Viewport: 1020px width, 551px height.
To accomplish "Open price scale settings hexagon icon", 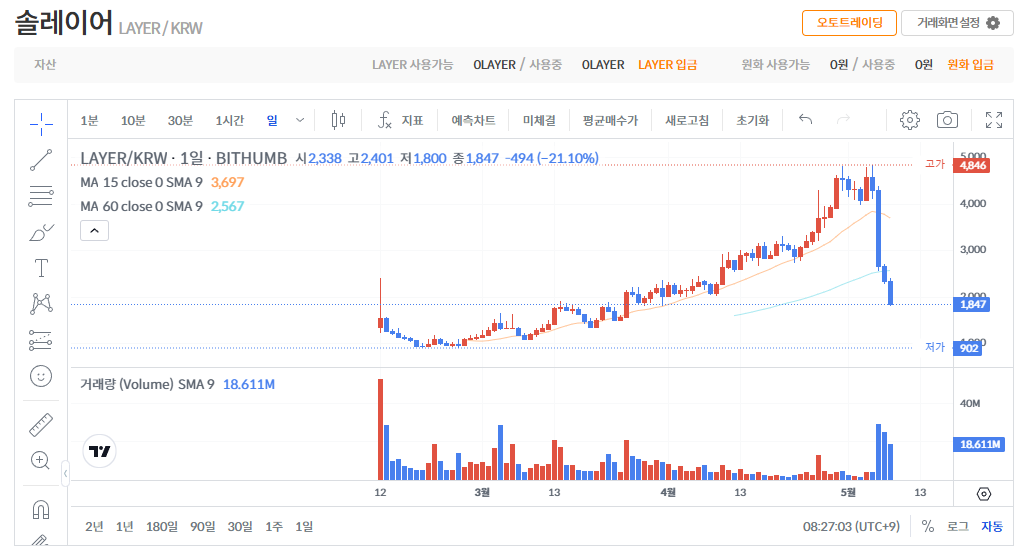I will (984, 494).
